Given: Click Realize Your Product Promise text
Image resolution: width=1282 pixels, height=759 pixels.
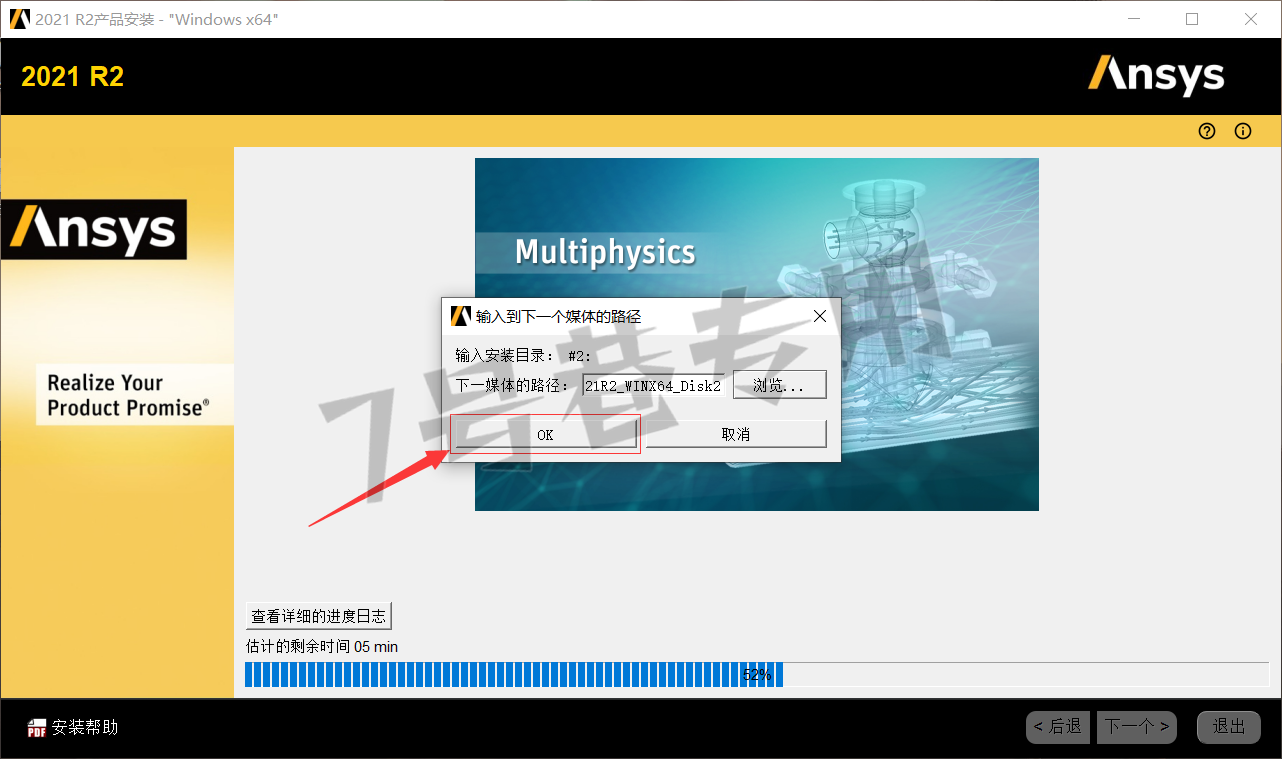Looking at the screenshot, I should click(x=129, y=395).
